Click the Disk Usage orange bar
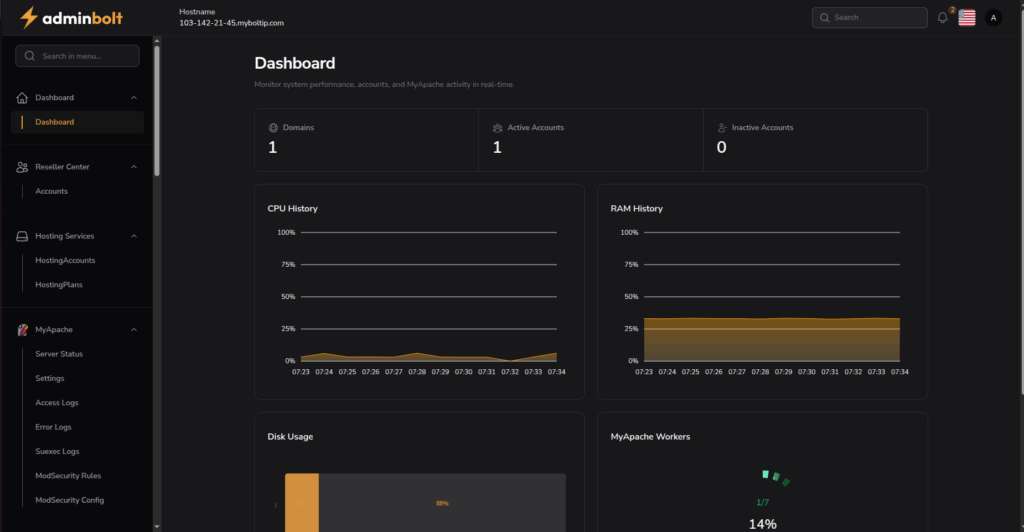 [302, 503]
